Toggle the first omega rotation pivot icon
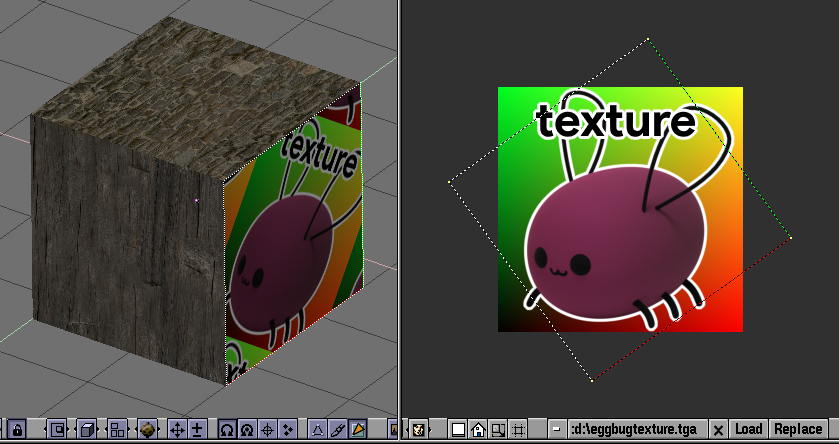Viewport: 839px width, 444px height. pos(227,429)
